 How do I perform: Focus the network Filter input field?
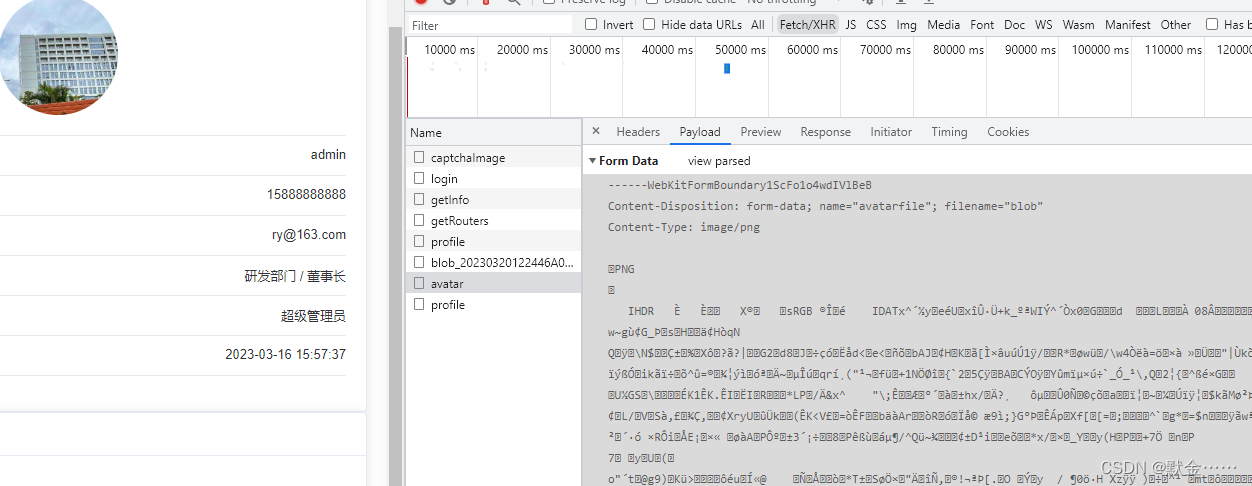[490, 25]
